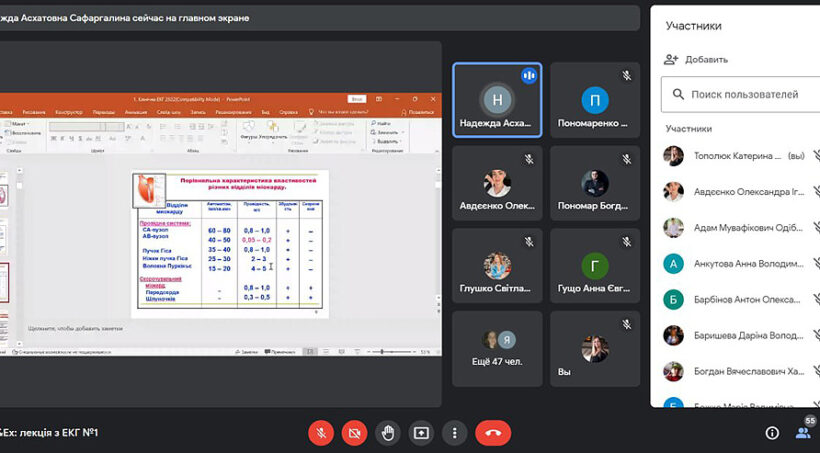The image size is (820, 453).
Task: Select the Авдеенко Олек... video tile
Action: [497, 183]
